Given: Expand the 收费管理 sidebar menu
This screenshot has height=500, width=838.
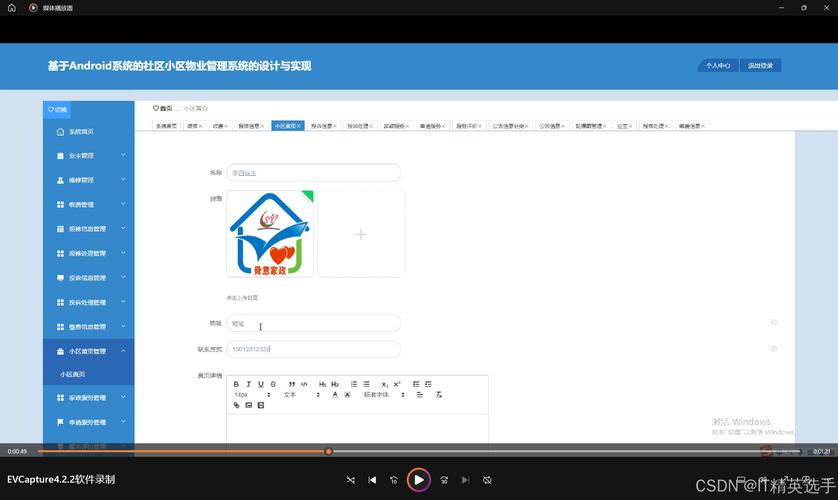Looking at the screenshot, I should coord(89,205).
